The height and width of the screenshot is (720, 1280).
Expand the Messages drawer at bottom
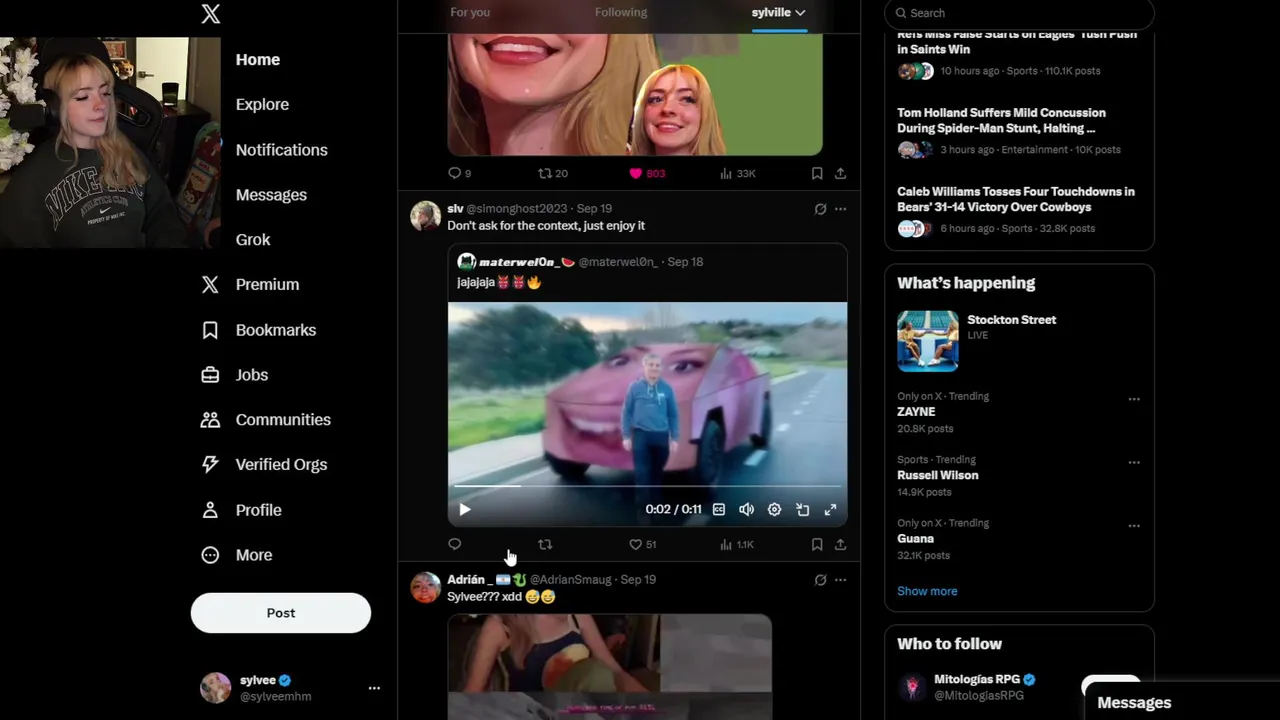click(x=1182, y=702)
